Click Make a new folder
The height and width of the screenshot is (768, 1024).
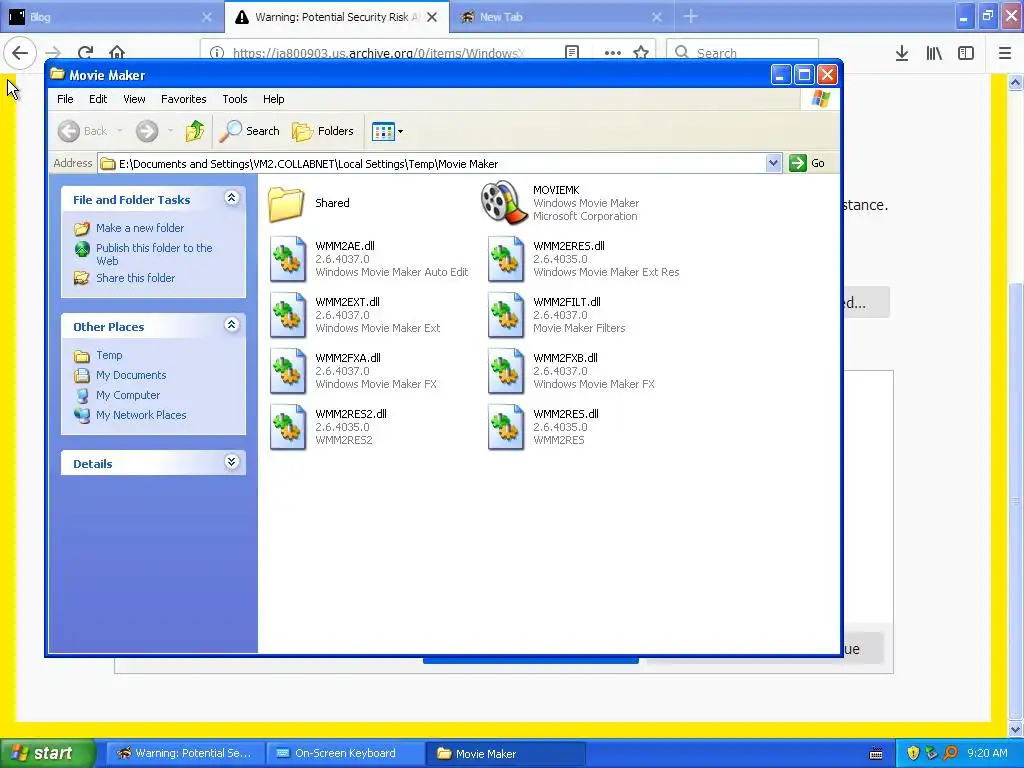(x=140, y=228)
